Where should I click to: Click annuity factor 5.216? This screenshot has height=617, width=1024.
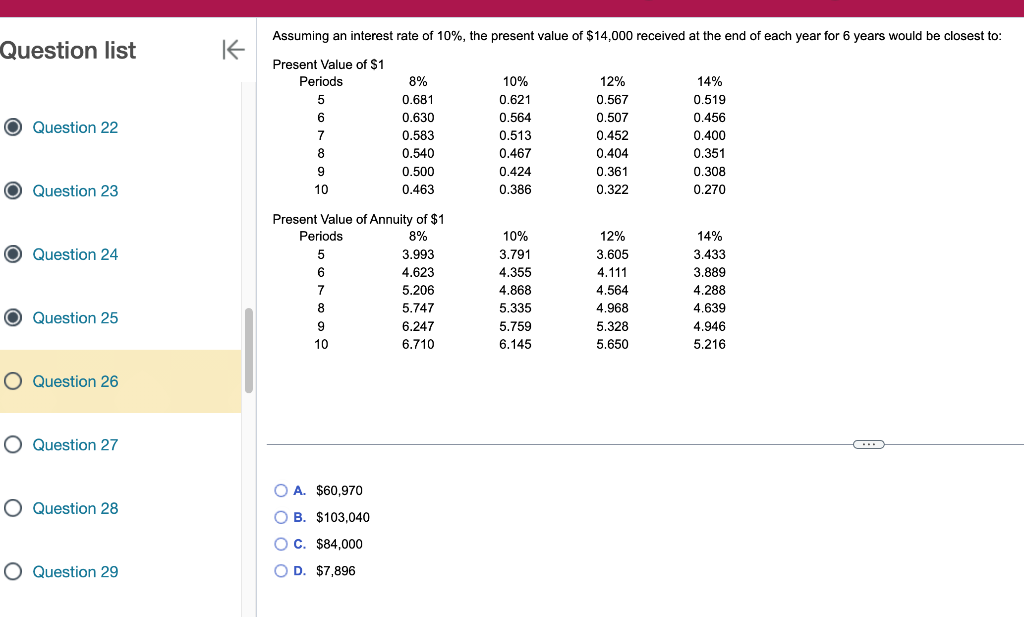(709, 344)
